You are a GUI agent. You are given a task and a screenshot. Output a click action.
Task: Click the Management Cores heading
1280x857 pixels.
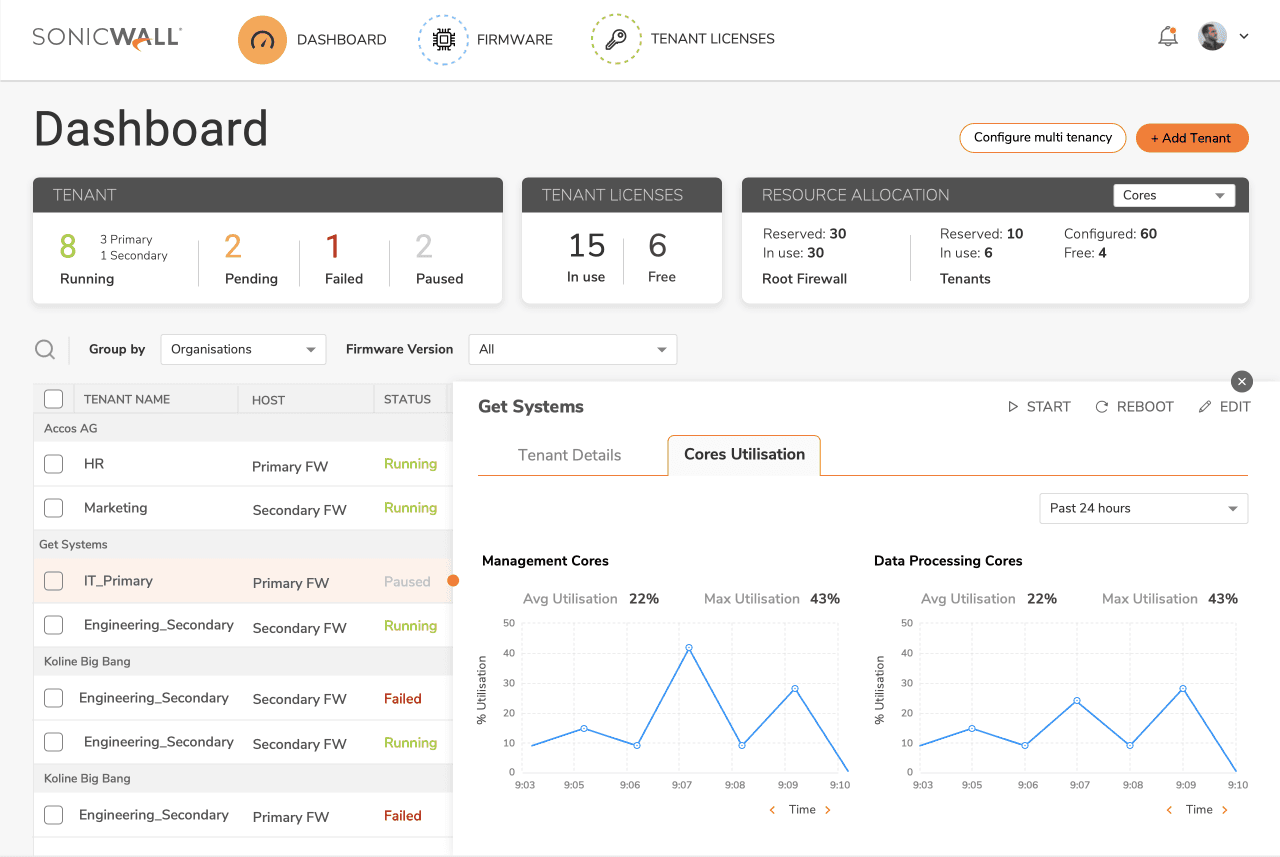[545, 561]
